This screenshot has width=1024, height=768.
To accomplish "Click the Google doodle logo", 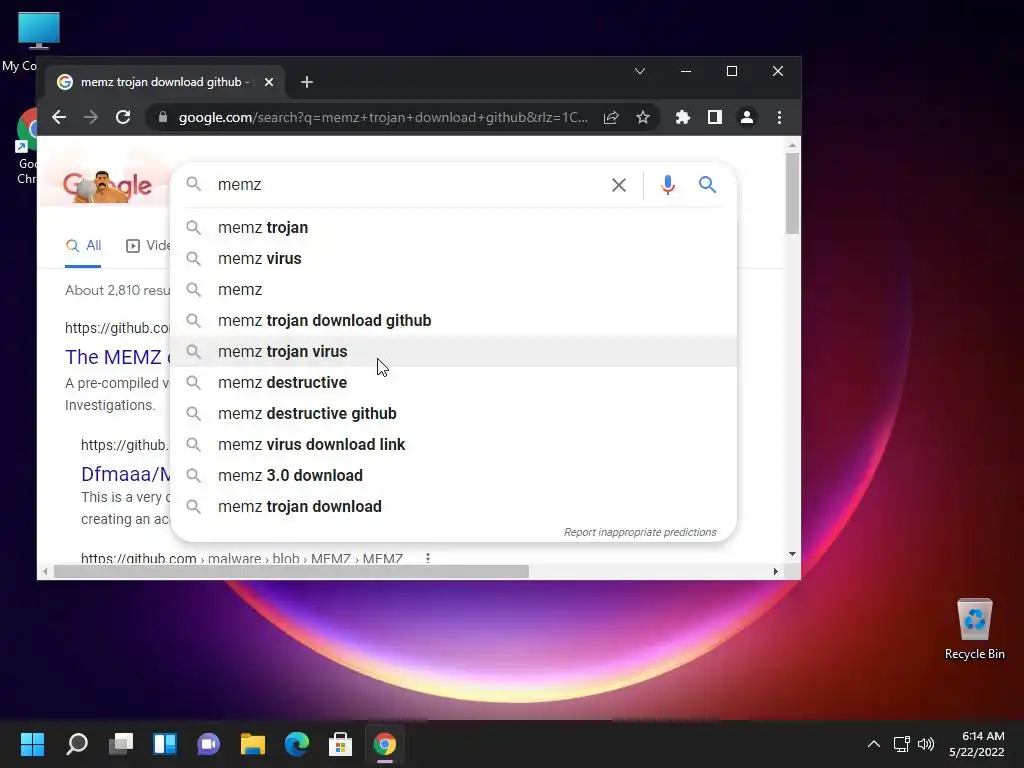I will coord(107,185).
